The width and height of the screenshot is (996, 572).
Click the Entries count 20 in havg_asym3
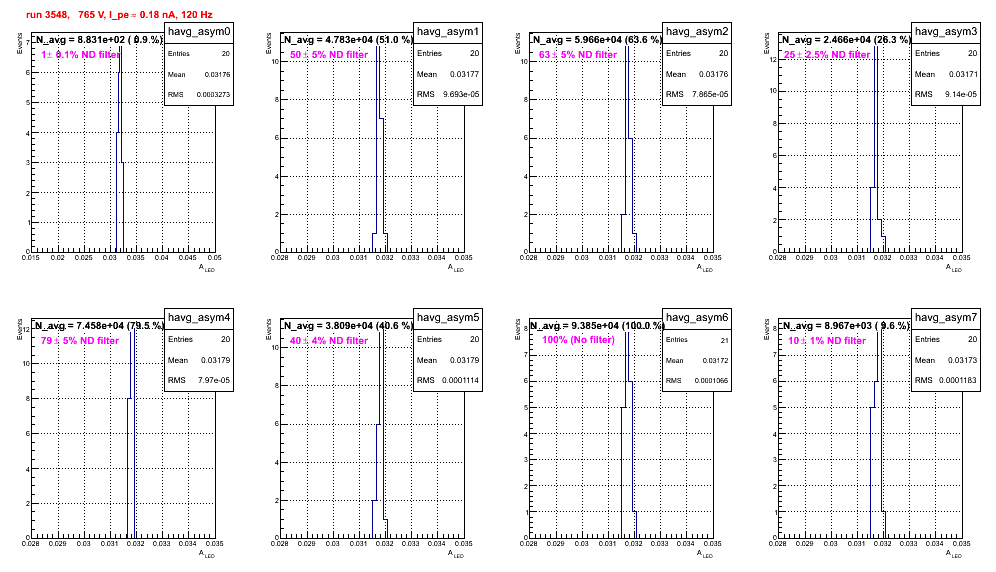pos(972,53)
